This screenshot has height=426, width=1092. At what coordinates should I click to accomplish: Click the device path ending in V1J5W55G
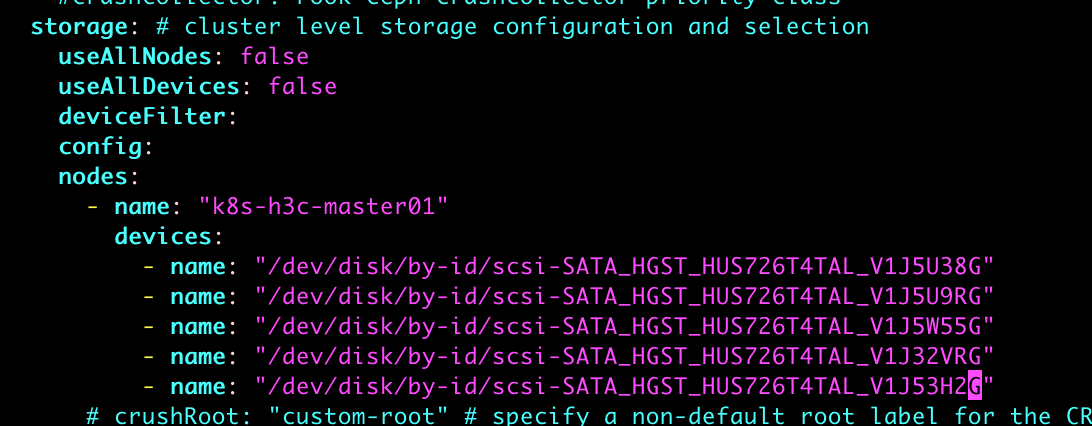(x=624, y=326)
